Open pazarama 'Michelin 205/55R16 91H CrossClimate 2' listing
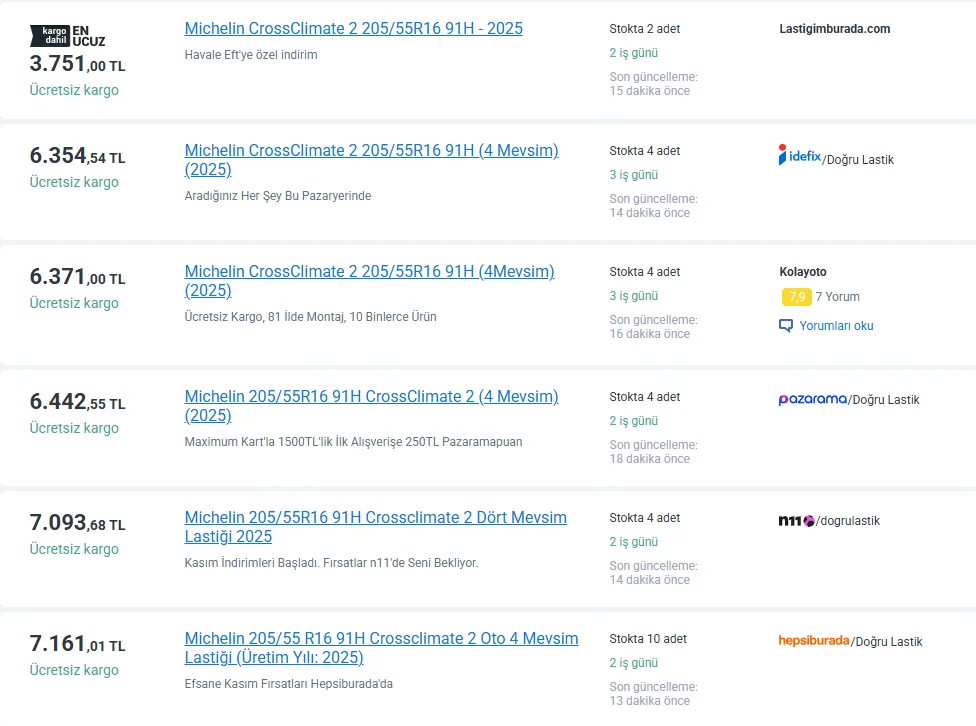This screenshot has width=976, height=726. [371, 406]
